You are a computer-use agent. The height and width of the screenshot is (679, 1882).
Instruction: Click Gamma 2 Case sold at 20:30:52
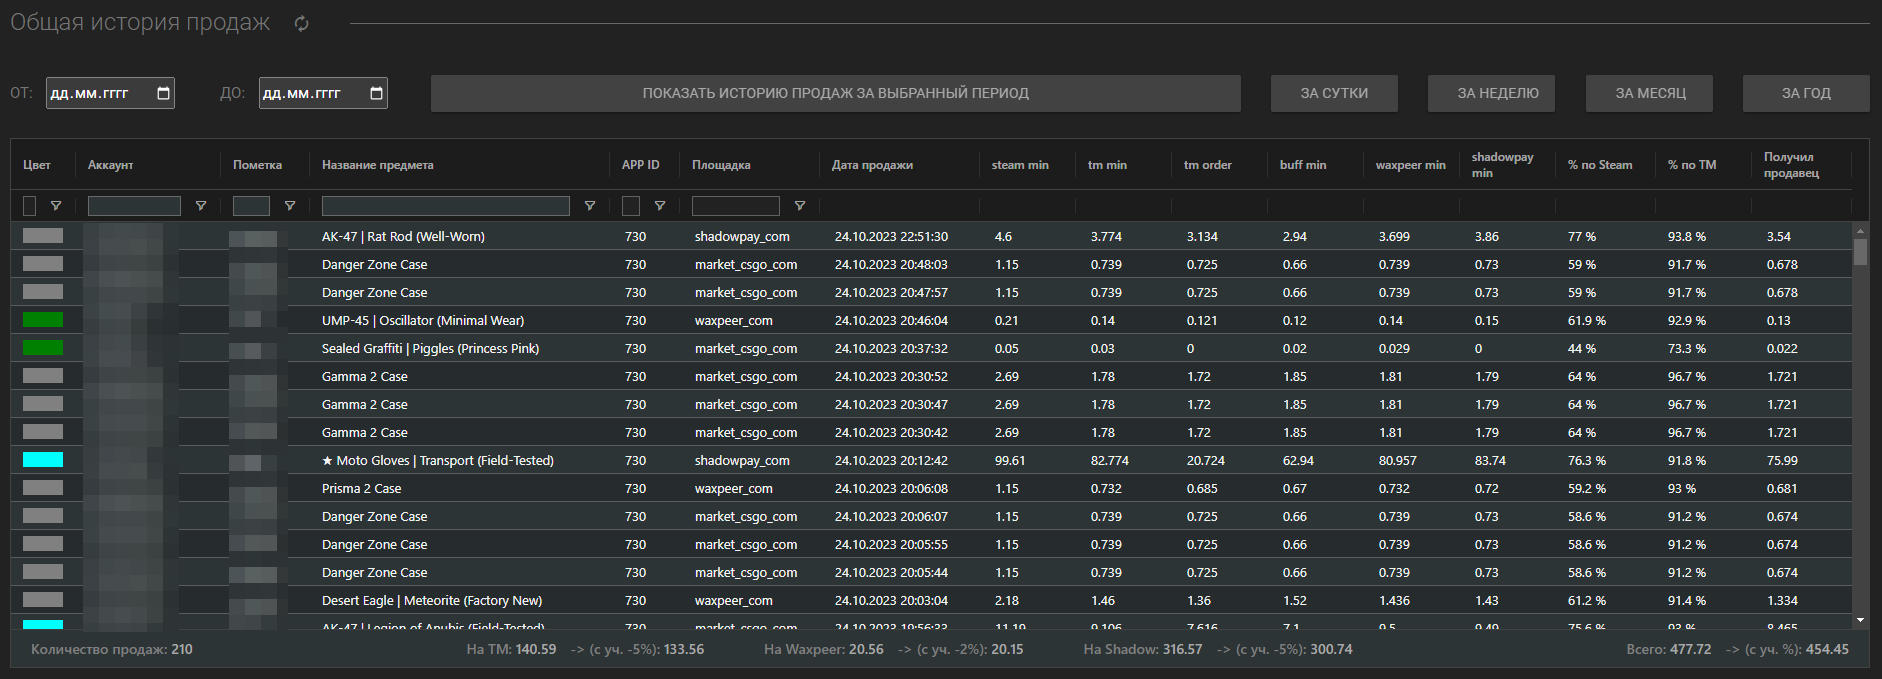coord(364,377)
